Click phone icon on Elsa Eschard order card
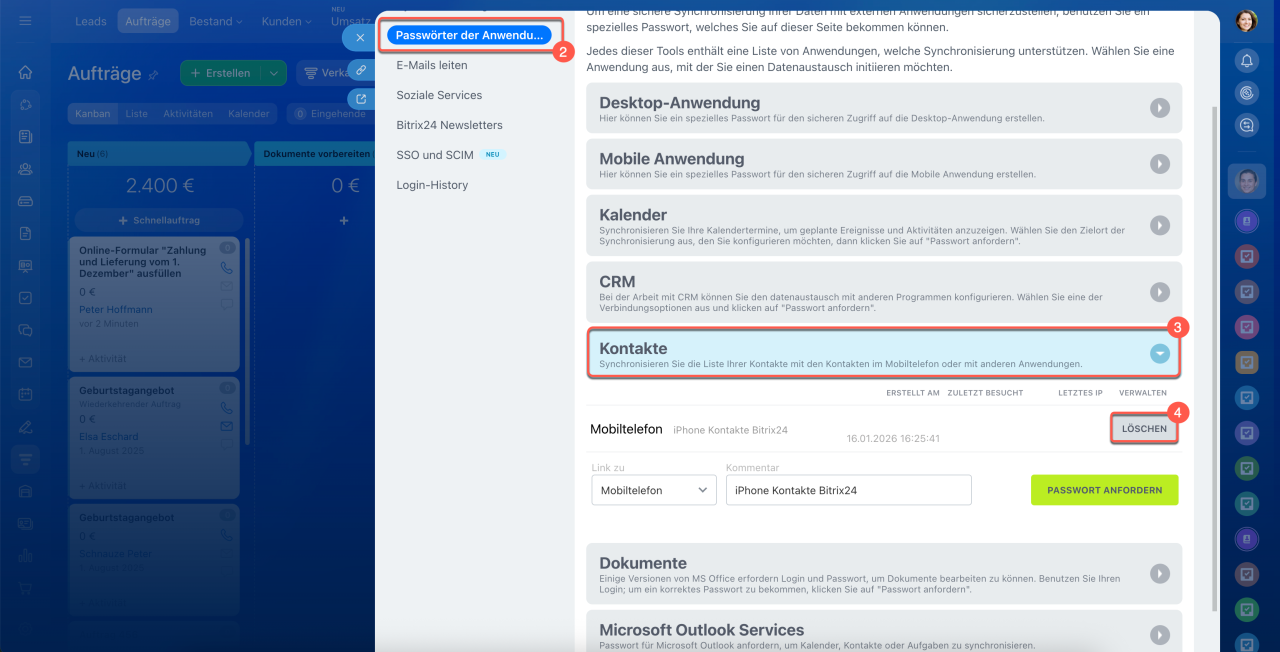The width and height of the screenshot is (1280, 652). pos(226,408)
